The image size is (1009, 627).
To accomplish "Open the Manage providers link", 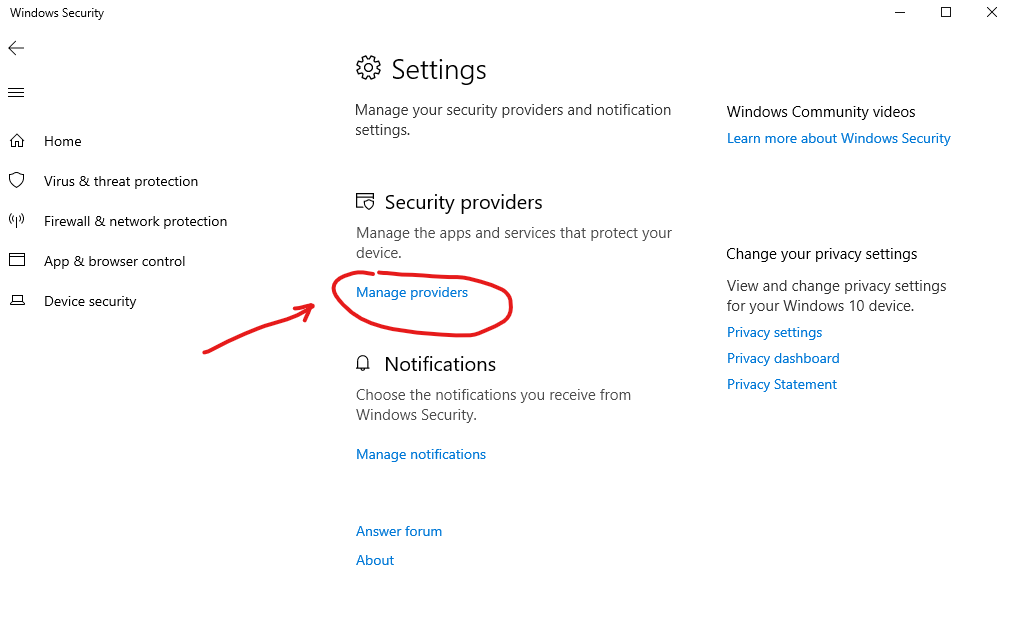I will (x=411, y=292).
